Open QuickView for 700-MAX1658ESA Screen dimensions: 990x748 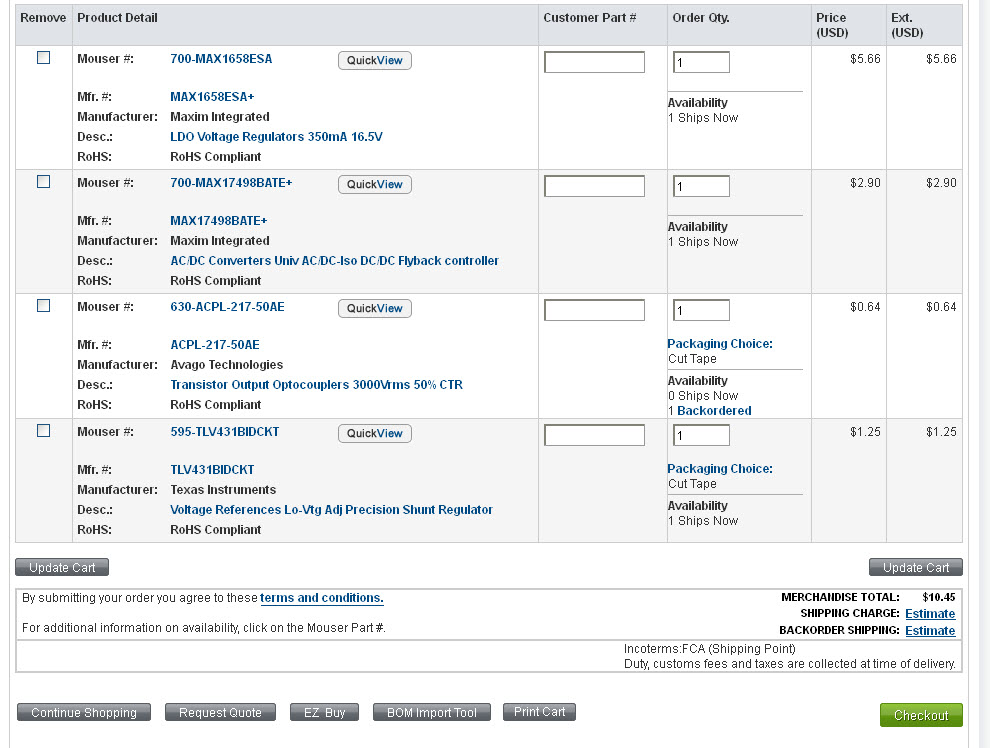coord(374,61)
